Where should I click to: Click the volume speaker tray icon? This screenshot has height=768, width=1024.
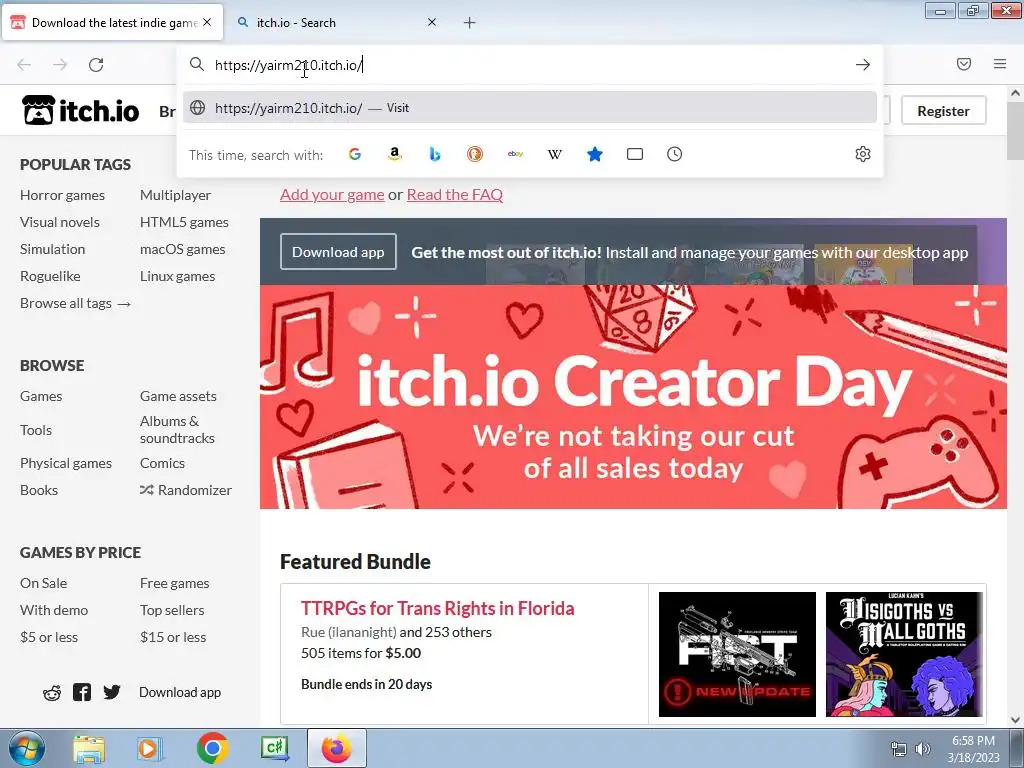(922, 750)
